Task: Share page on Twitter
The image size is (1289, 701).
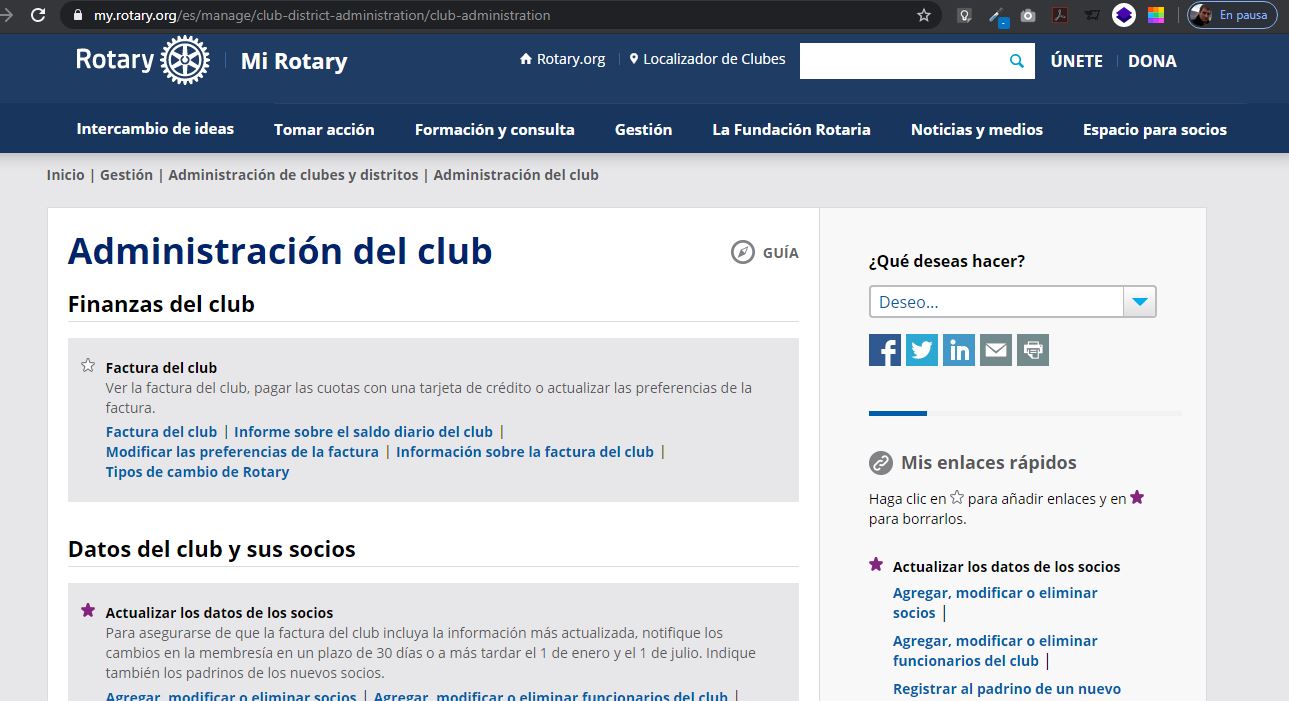Action: pyautogui.click(x=922, y=350)
